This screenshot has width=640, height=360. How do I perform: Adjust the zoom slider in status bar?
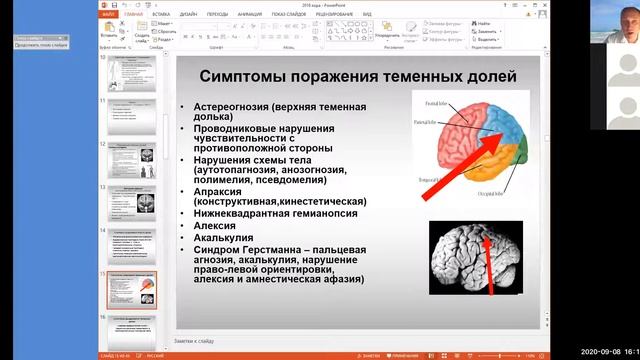(499, 356)
